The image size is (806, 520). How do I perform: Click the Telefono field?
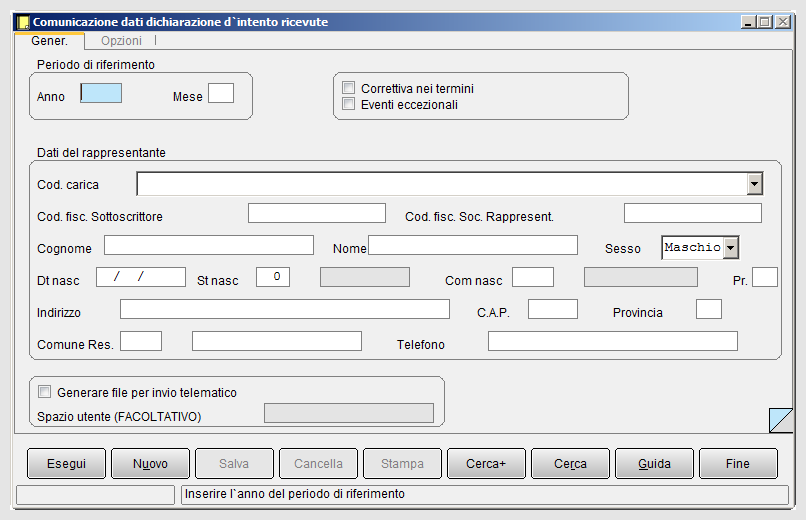tap(613, 341)
